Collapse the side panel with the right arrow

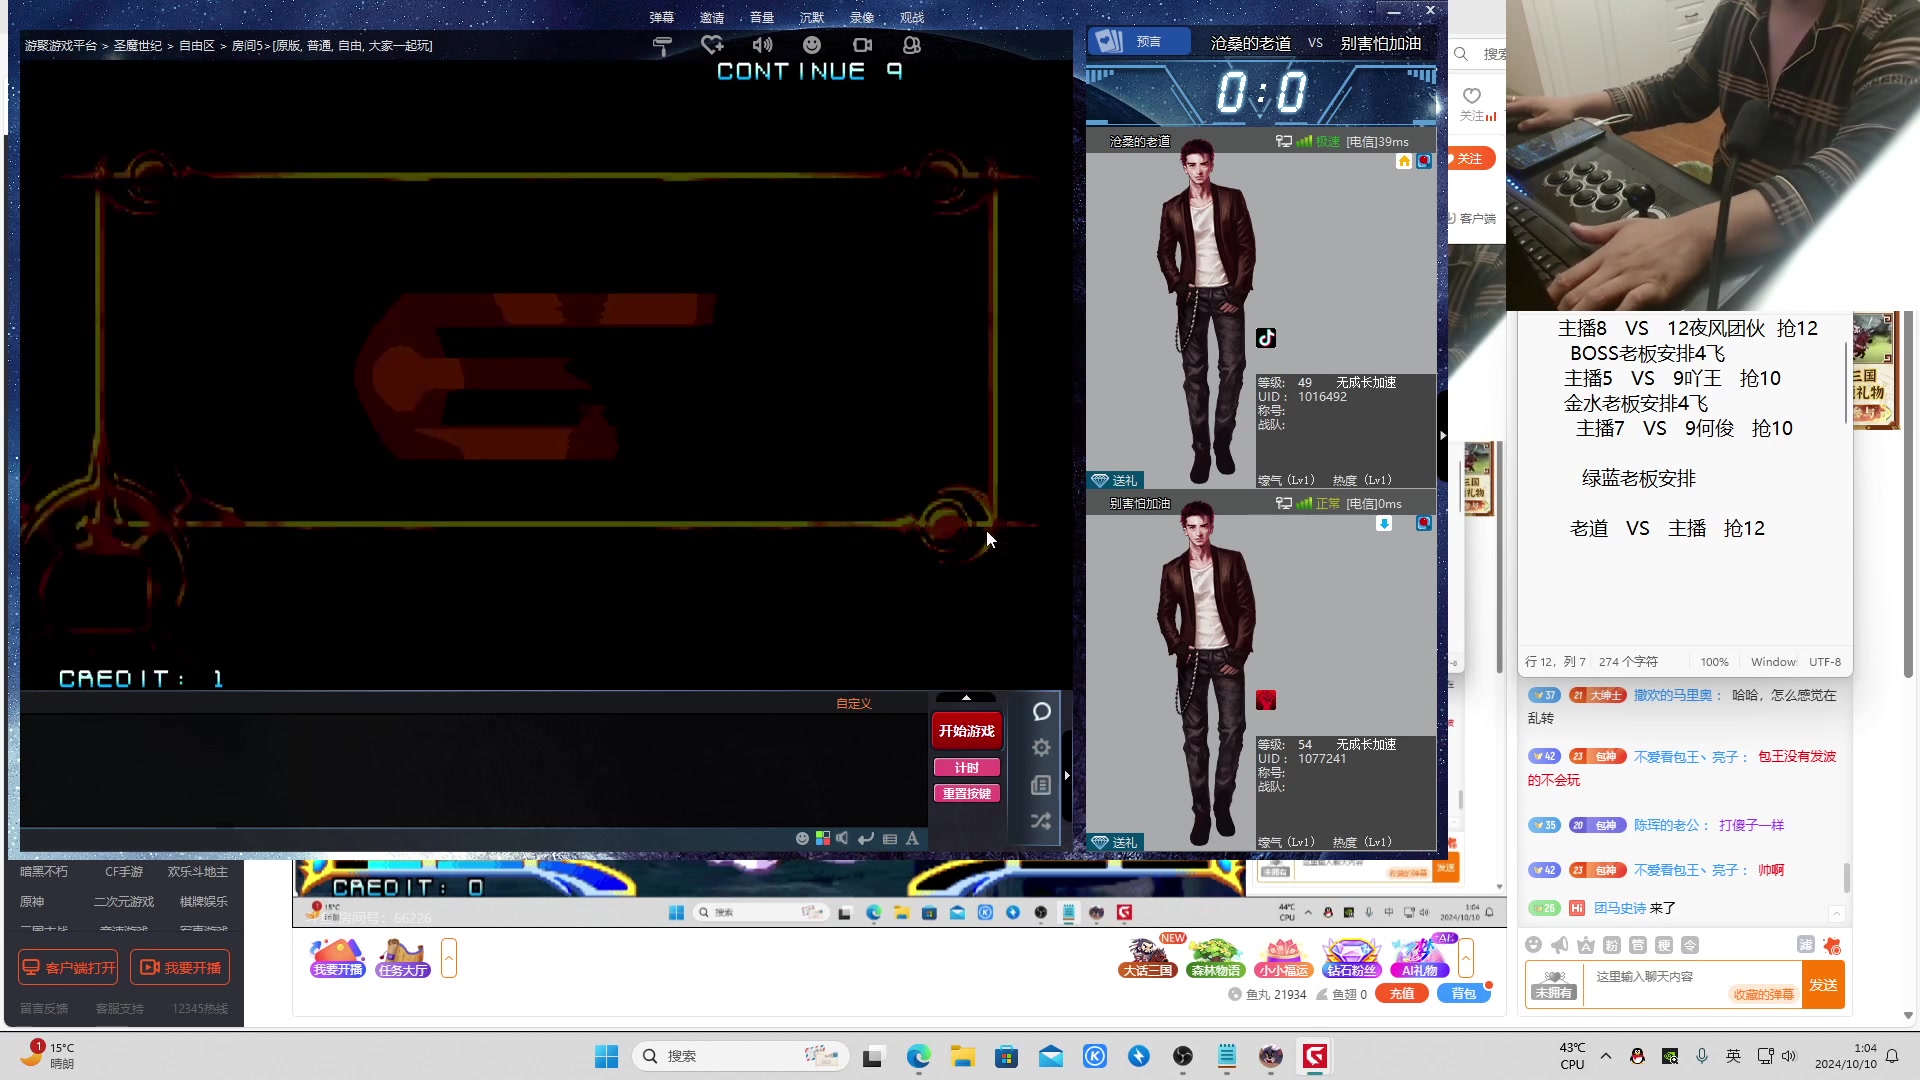click(1067, 775)
